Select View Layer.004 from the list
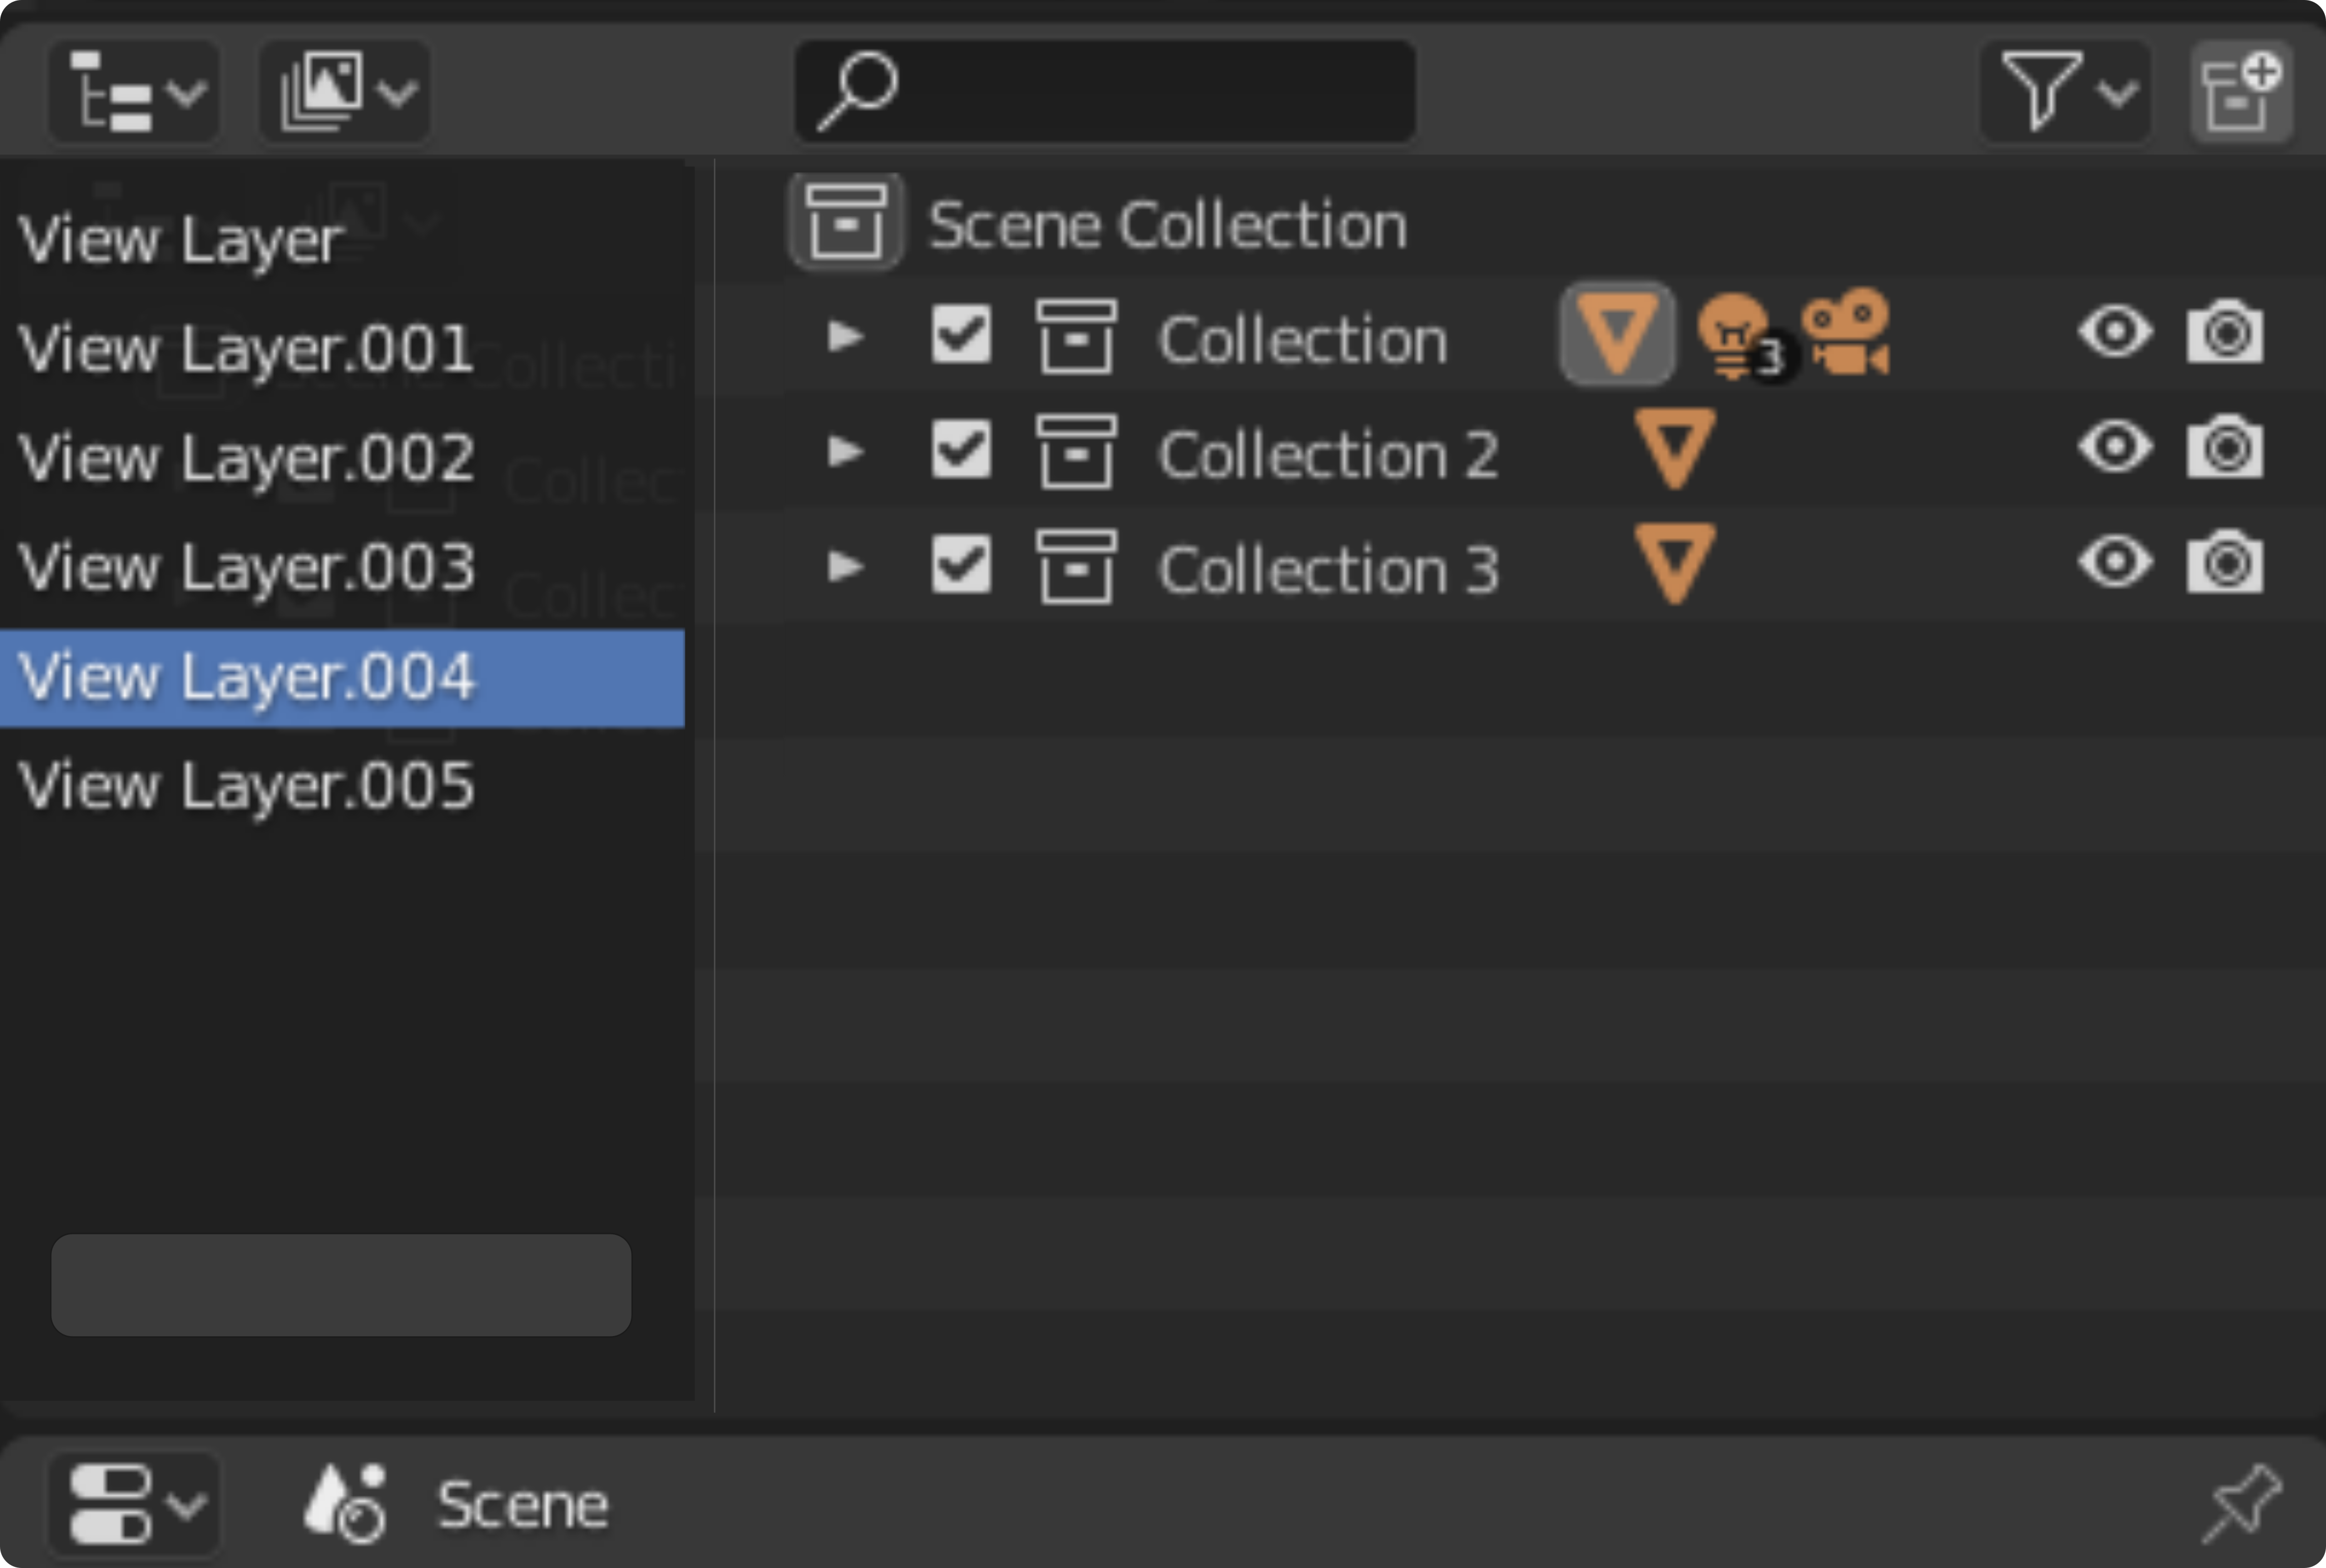Screen dimensions: 2326x1568 [342, 678]
